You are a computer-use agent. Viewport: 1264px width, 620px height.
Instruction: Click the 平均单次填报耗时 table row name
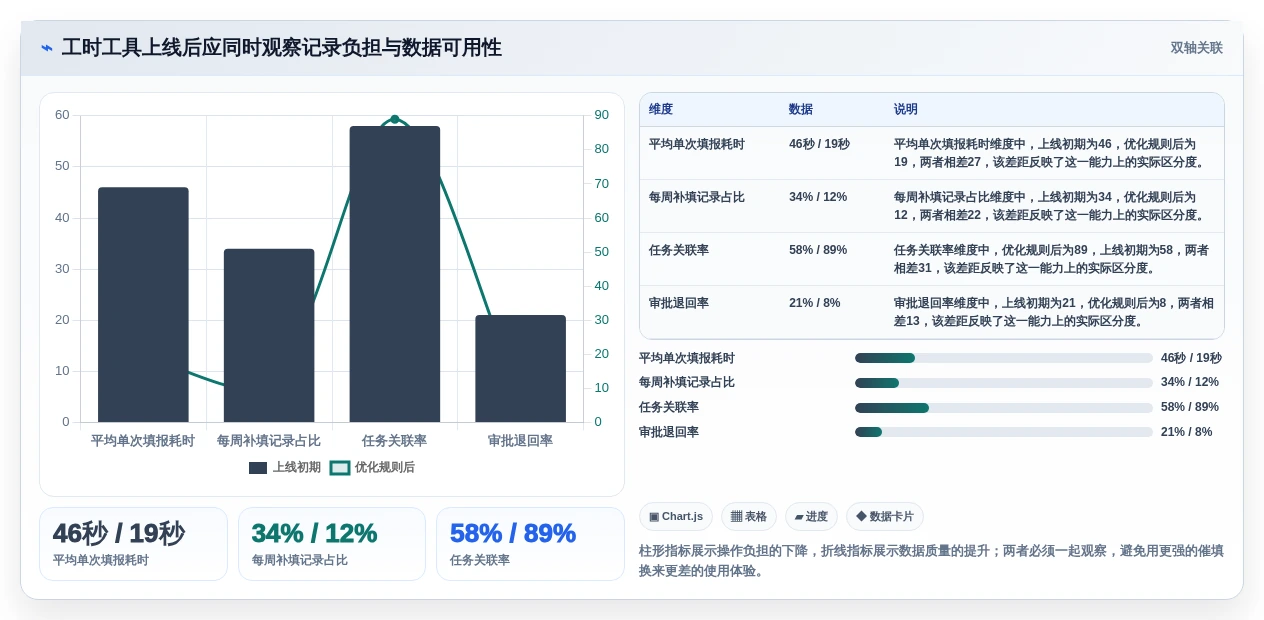tap(697, 144)
